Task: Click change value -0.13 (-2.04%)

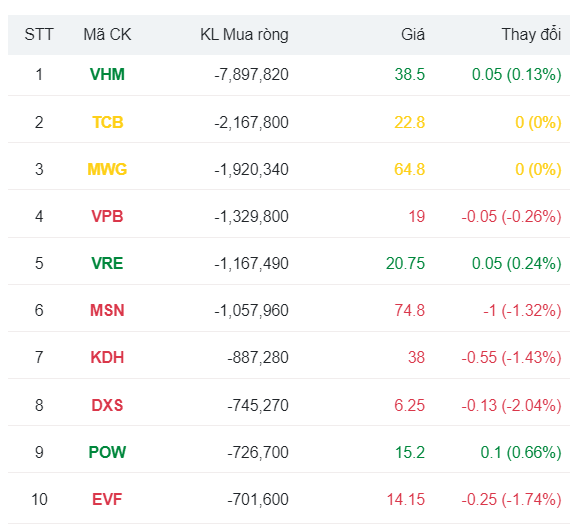Action: point(512,406)
